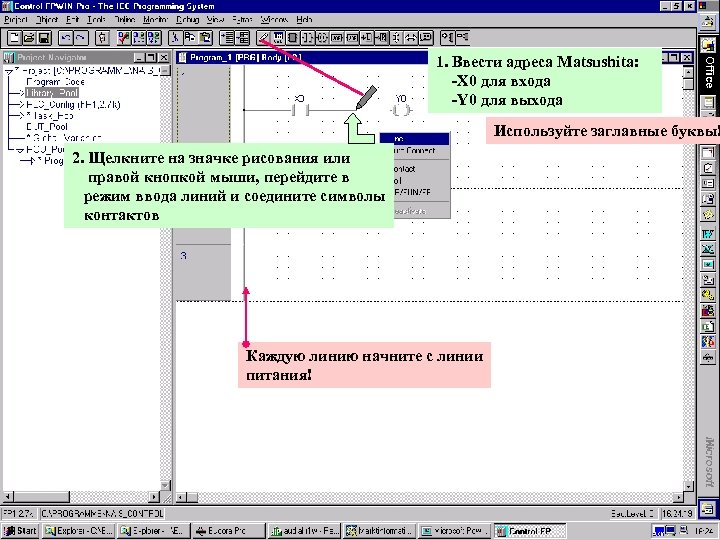Click the insert-rows icon with right arrow
This screenshot has height=540, width=720.
pyautogui.click(x=227, y=38)
